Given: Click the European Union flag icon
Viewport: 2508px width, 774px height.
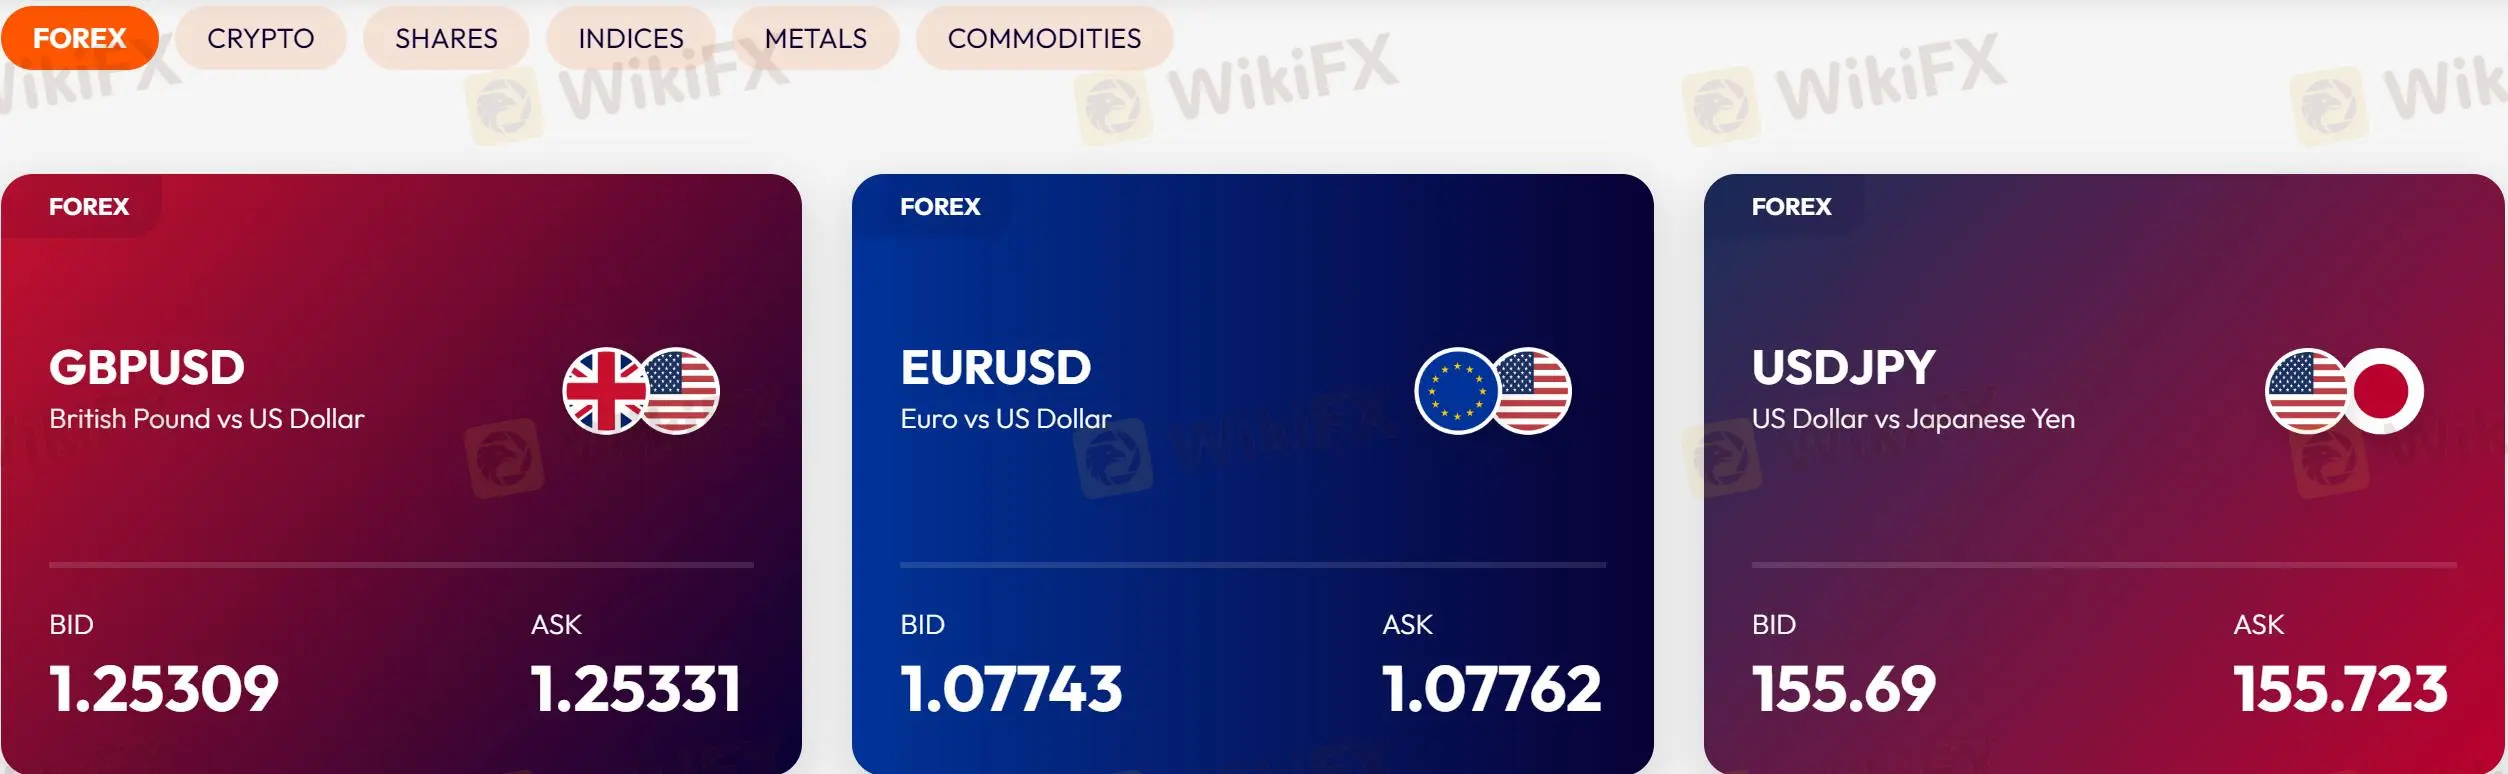Looking at the screenshot, I should point(1457,391).
